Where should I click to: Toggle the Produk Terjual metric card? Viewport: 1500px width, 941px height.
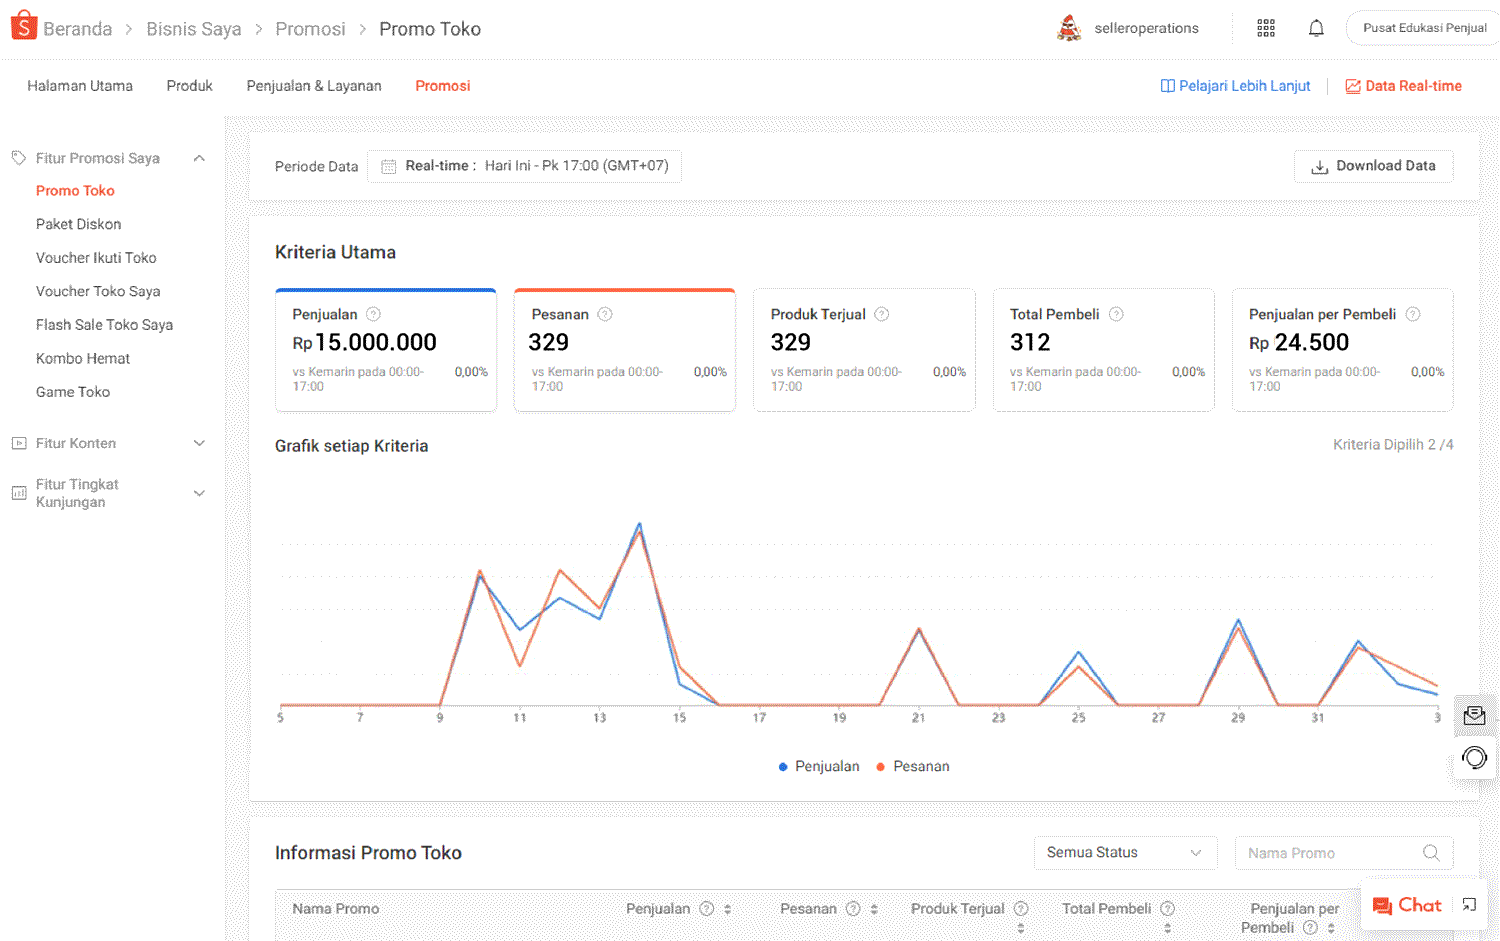863,350
